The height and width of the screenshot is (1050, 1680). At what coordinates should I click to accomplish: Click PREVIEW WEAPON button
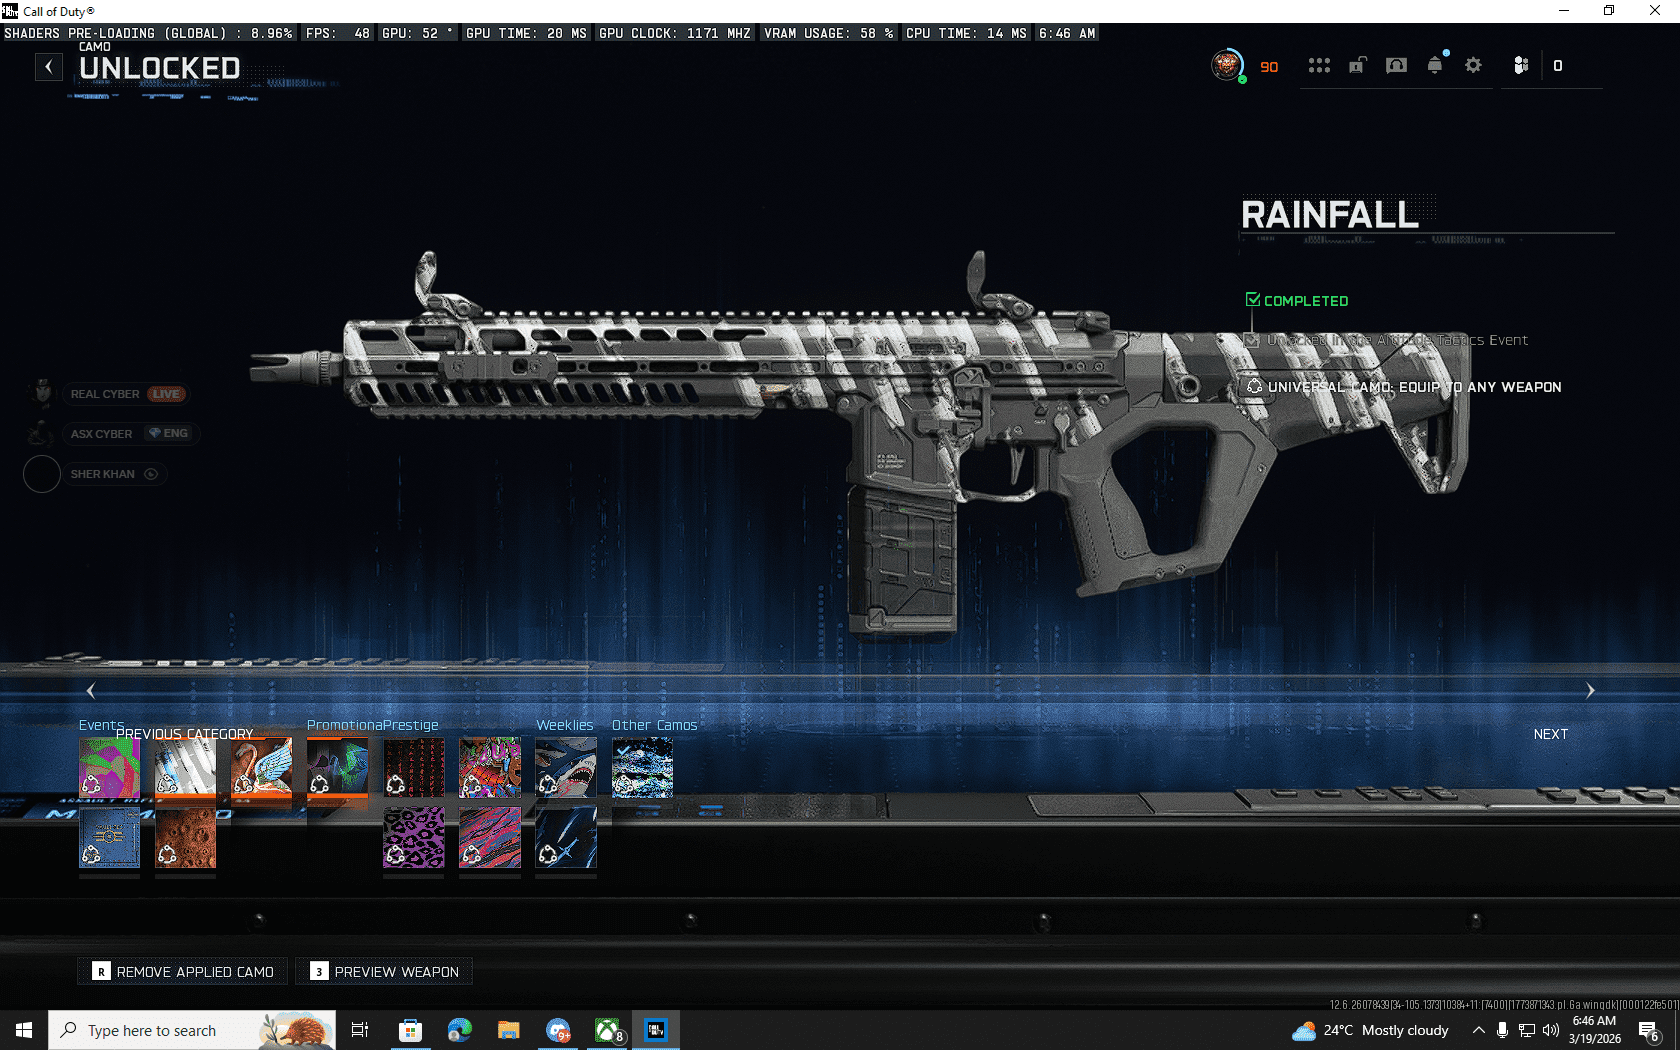(385, 972)
